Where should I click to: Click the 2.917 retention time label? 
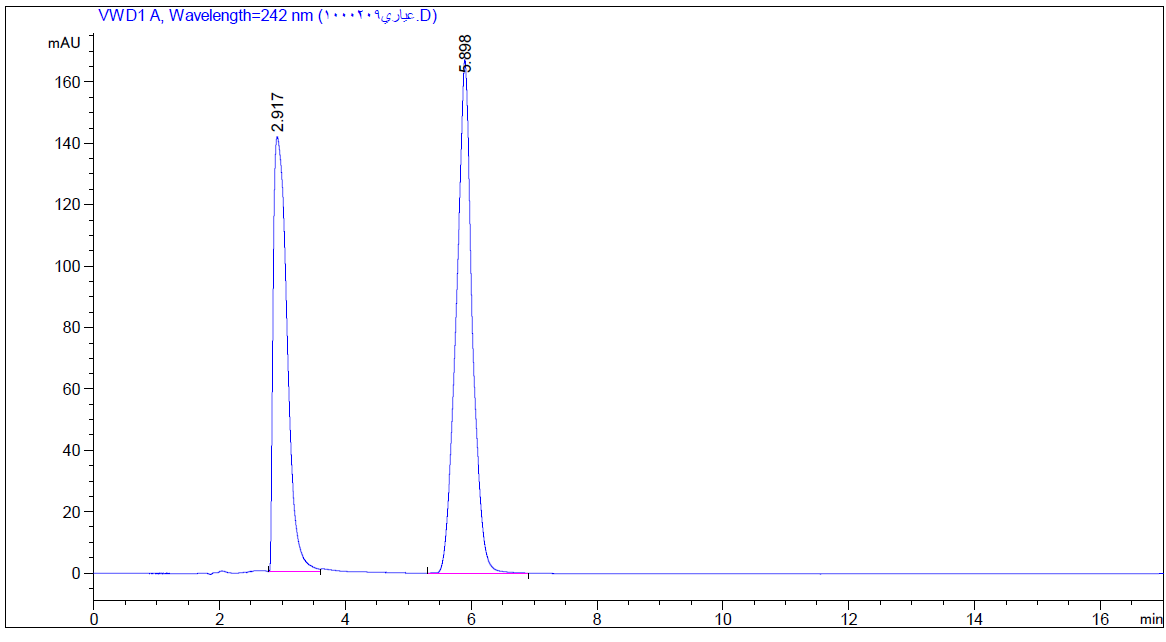coord(279,113)
